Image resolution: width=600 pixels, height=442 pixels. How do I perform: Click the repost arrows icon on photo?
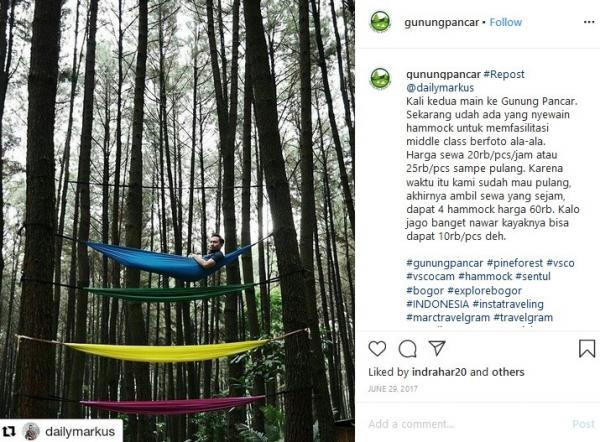[x=9, y=432]
